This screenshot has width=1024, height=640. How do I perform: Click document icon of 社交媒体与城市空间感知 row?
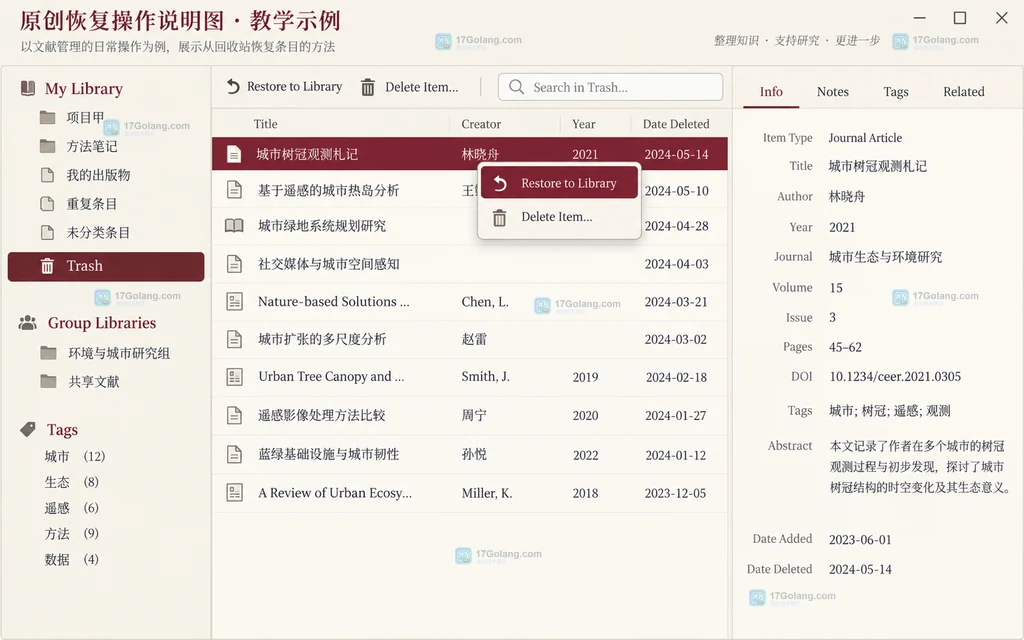coord(234,264)
